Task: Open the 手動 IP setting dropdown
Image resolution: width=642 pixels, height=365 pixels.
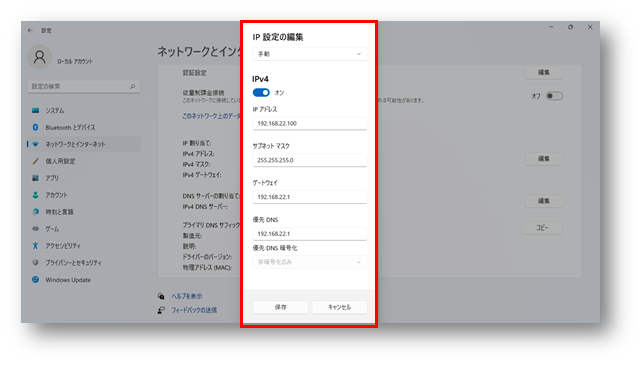Action: [310, 54]
